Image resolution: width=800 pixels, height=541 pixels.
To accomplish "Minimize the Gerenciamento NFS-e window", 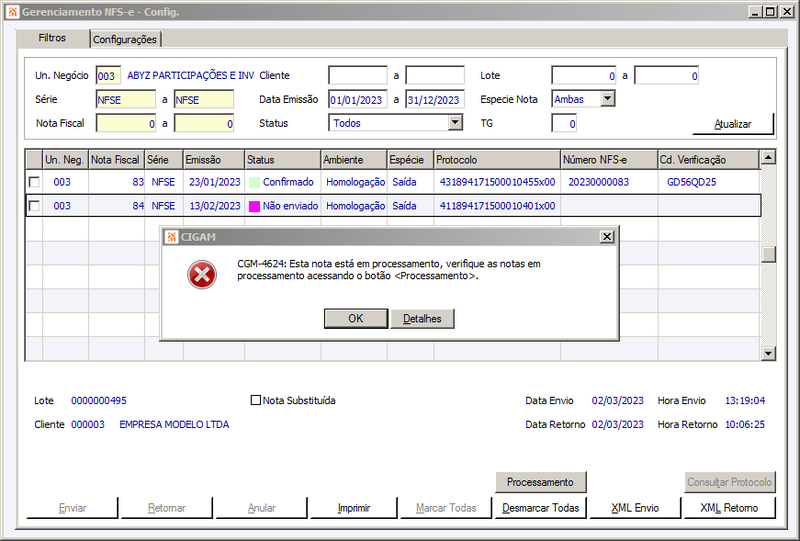I will (x=756, y=11).
